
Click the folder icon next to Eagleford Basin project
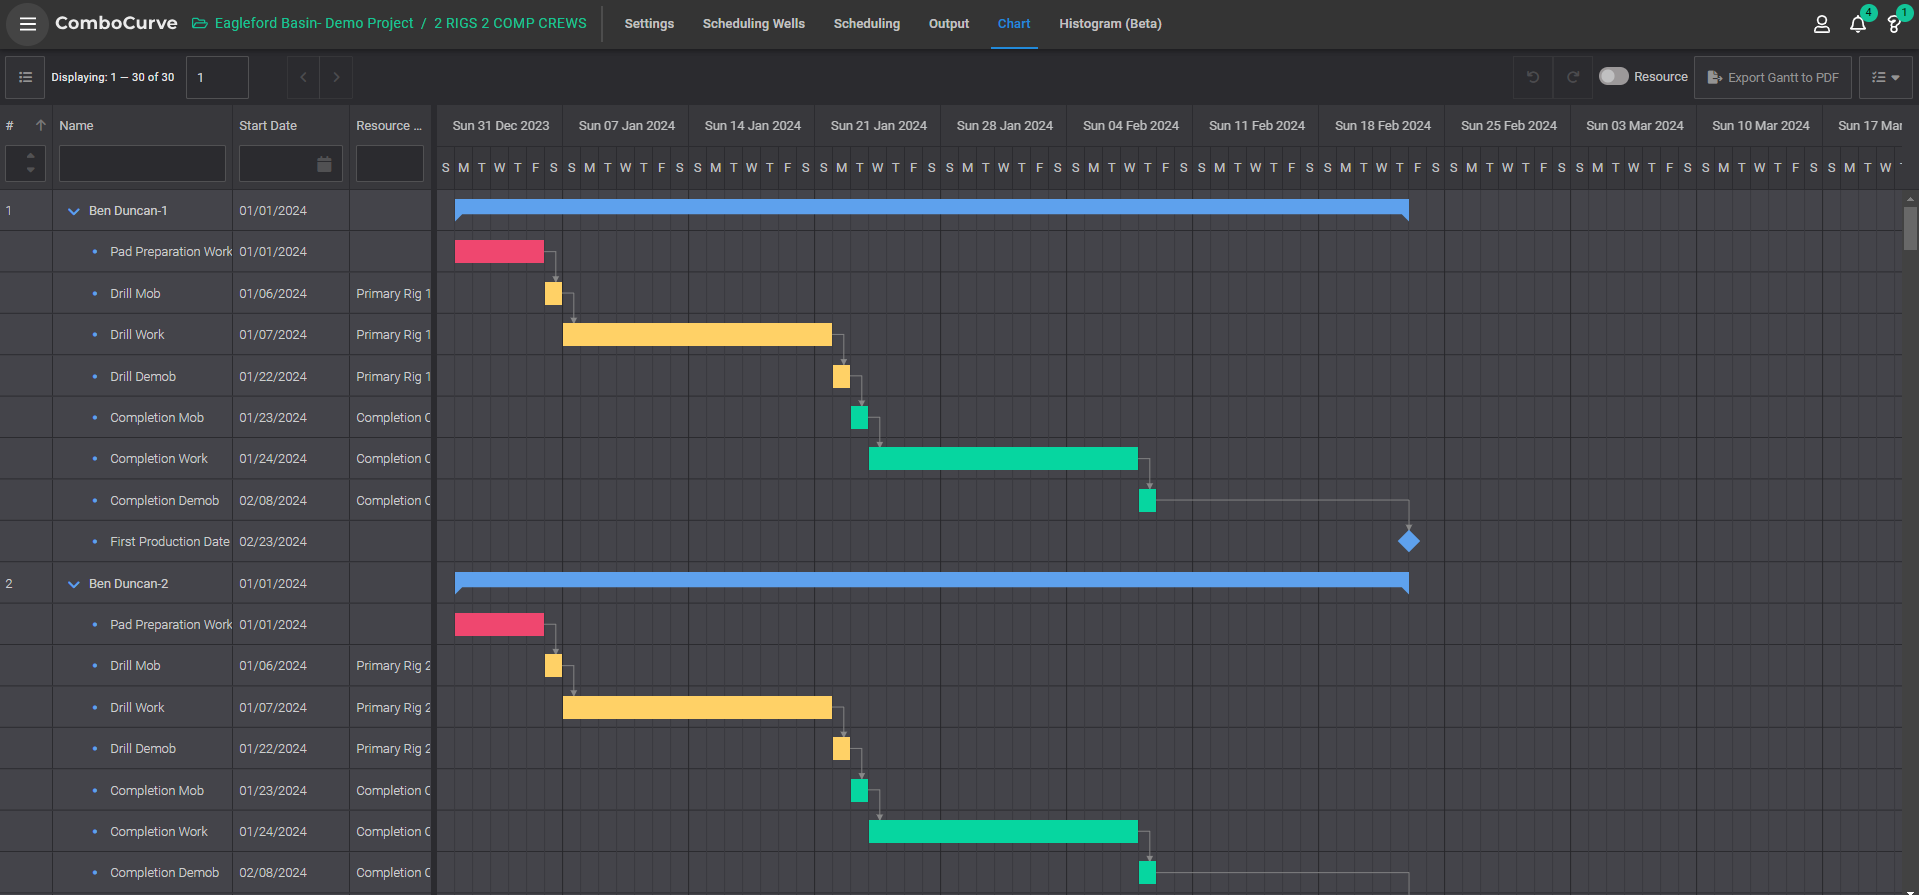click(x=200, y=23)
